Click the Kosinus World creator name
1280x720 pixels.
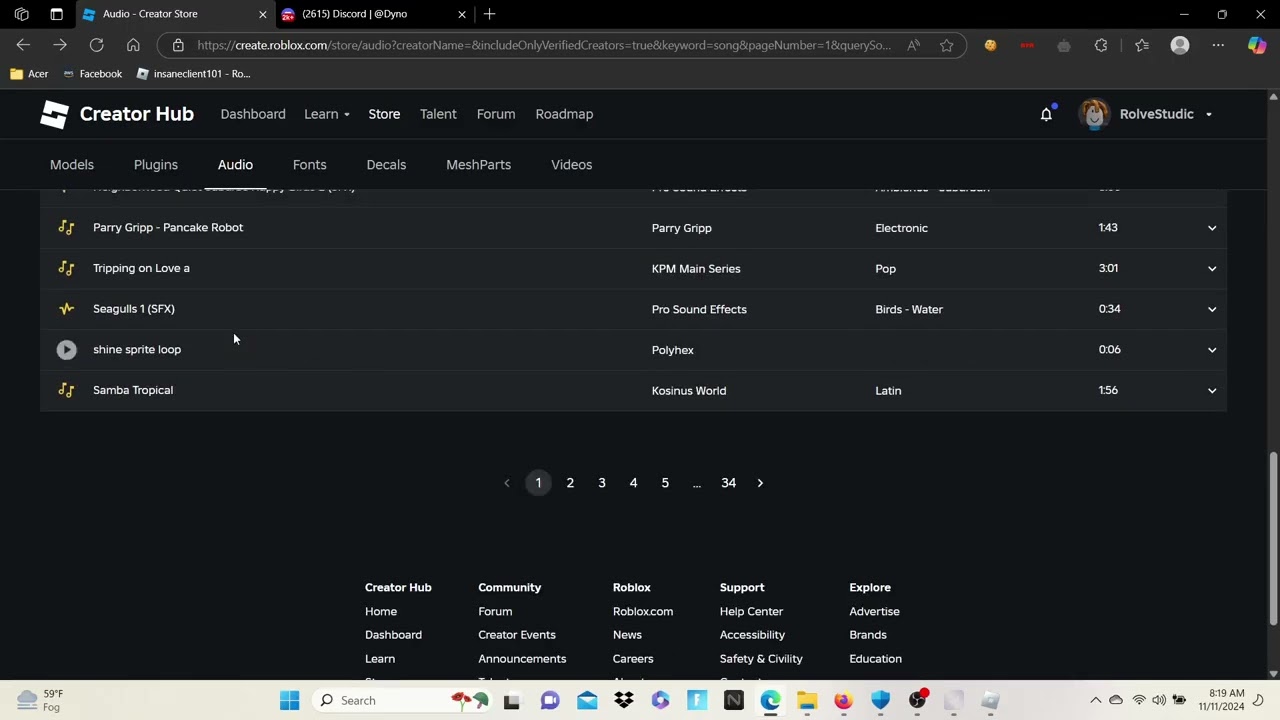point(689,391)
